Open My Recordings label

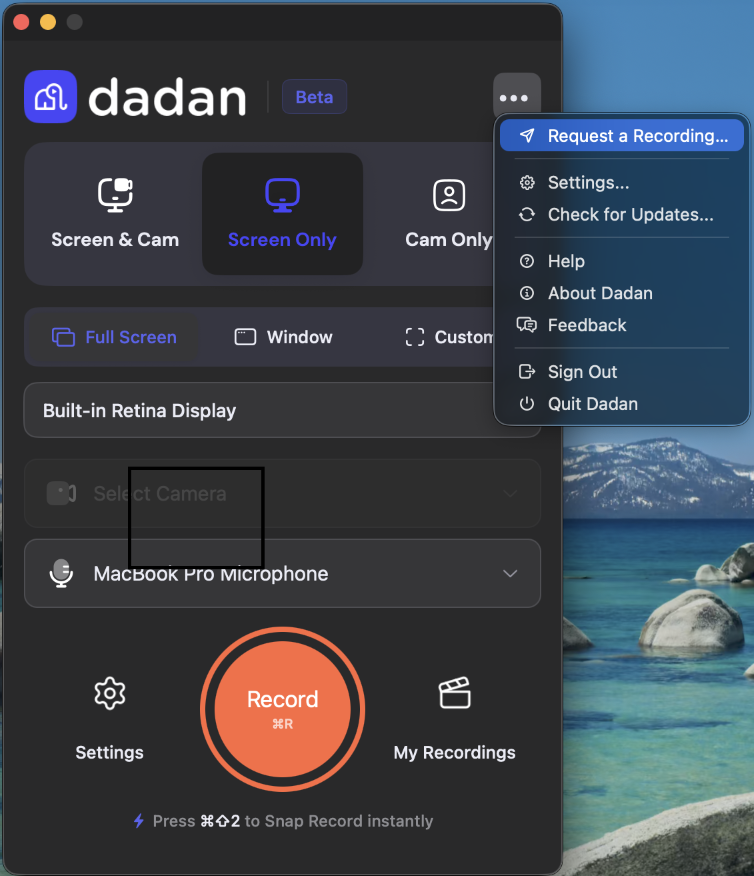455,753
